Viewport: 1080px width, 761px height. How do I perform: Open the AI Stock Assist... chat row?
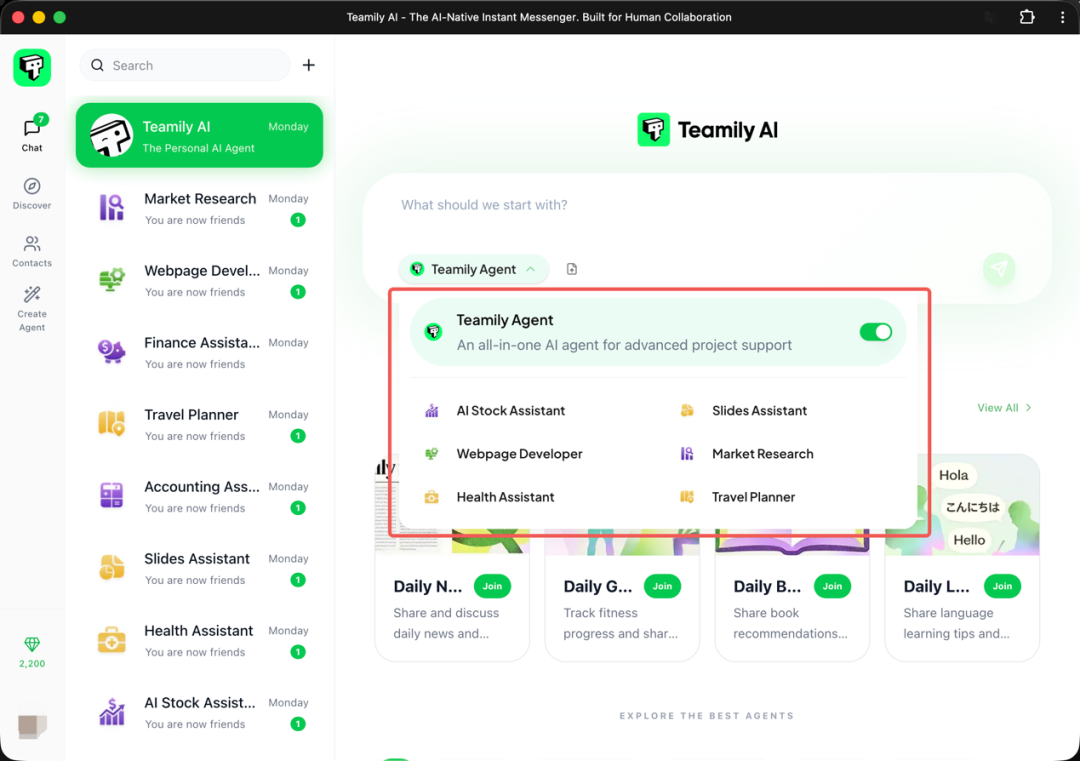(200, 711)
